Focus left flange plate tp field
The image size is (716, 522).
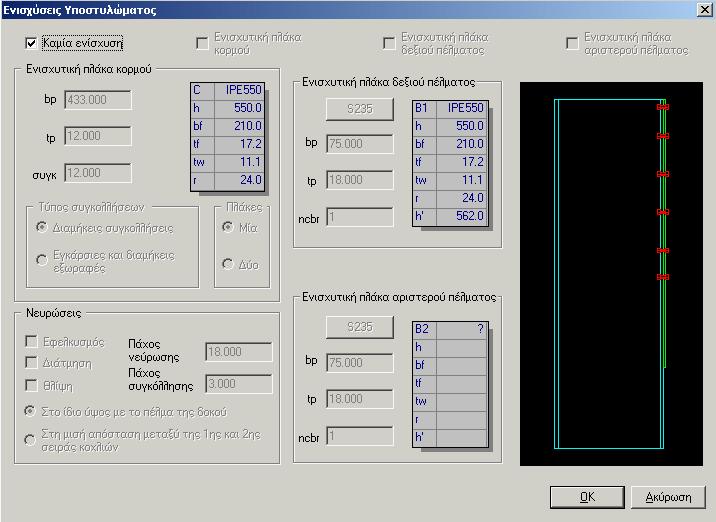(x=360, y=399)
